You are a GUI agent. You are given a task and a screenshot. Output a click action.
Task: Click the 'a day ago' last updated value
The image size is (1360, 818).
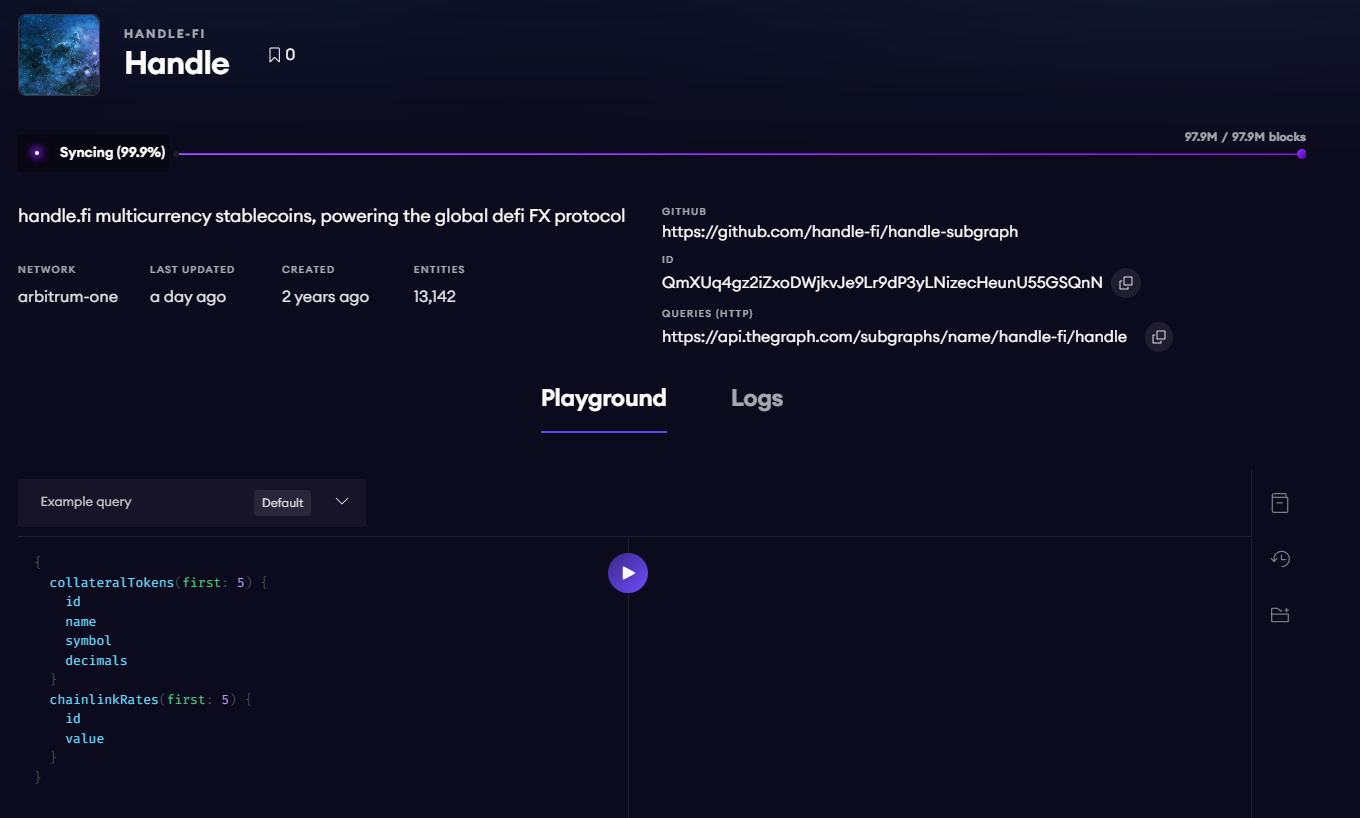pyautogui.click(x=188, y=297)
